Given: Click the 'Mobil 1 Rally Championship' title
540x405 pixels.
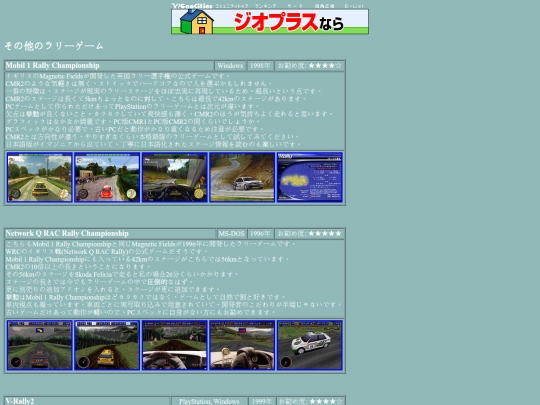Looking at the screenshot, I should (52, 65).
